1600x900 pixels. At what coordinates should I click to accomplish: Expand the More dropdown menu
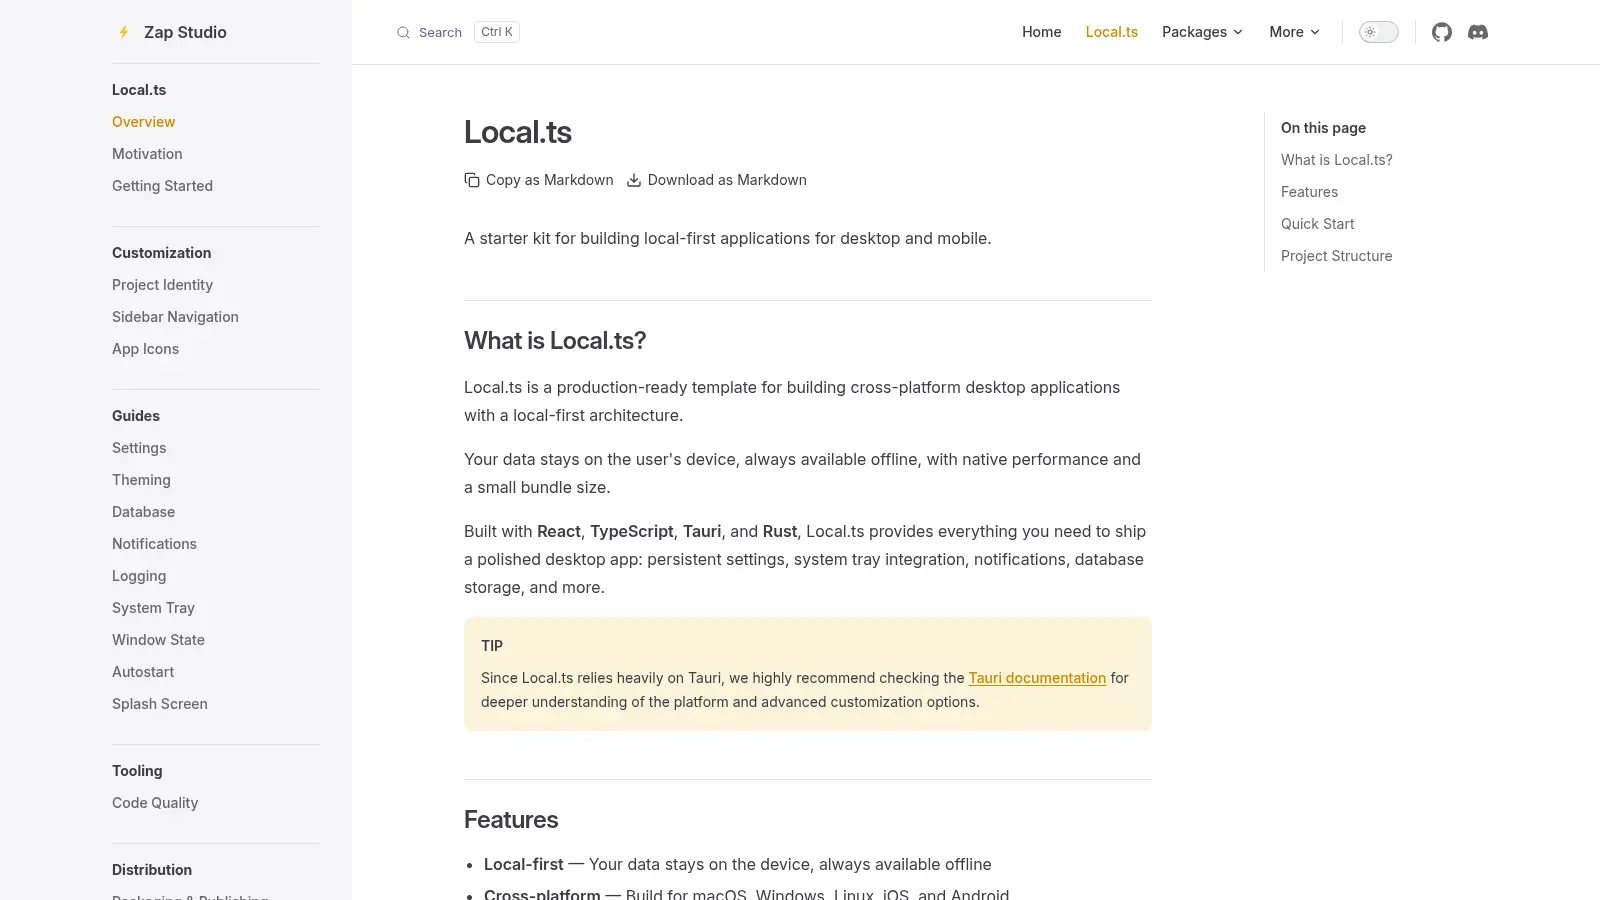[1294, 32]
